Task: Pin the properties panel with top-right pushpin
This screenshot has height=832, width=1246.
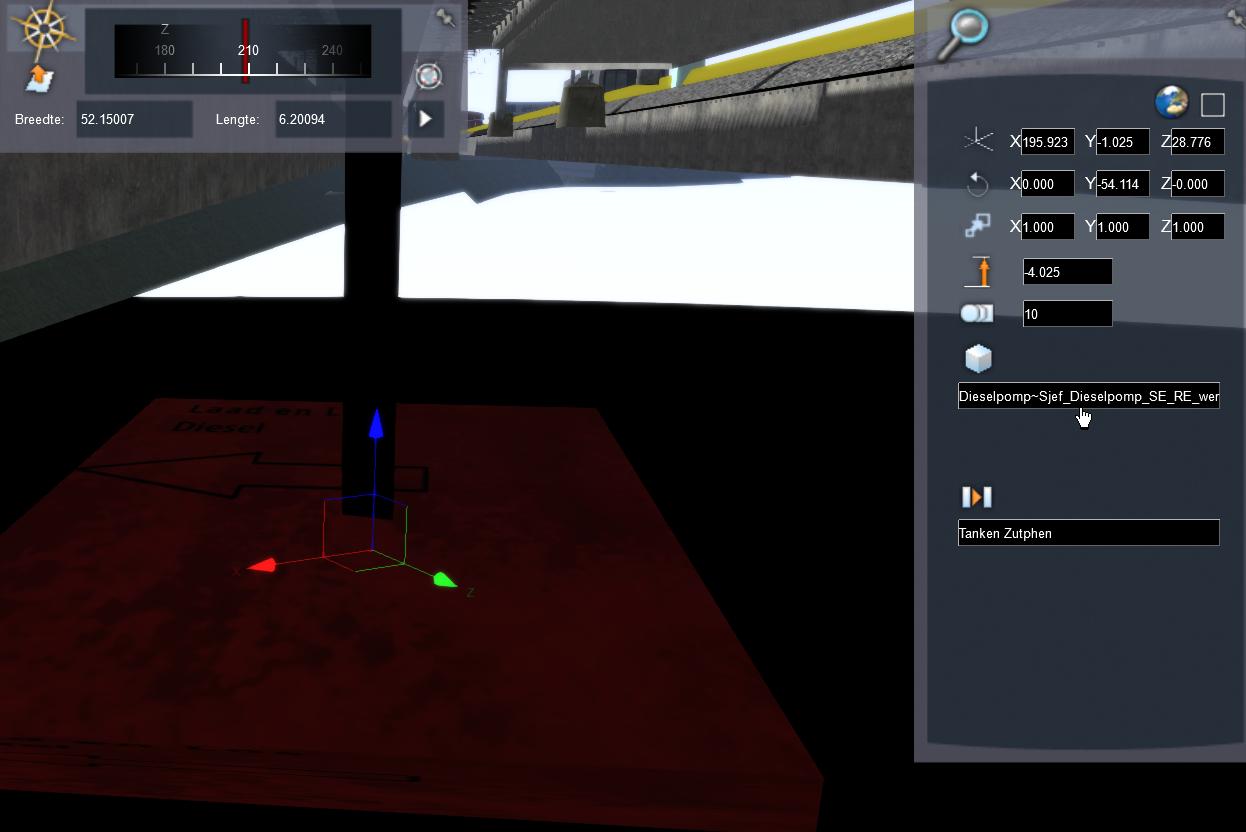Action: click(x=1236, y=14)
